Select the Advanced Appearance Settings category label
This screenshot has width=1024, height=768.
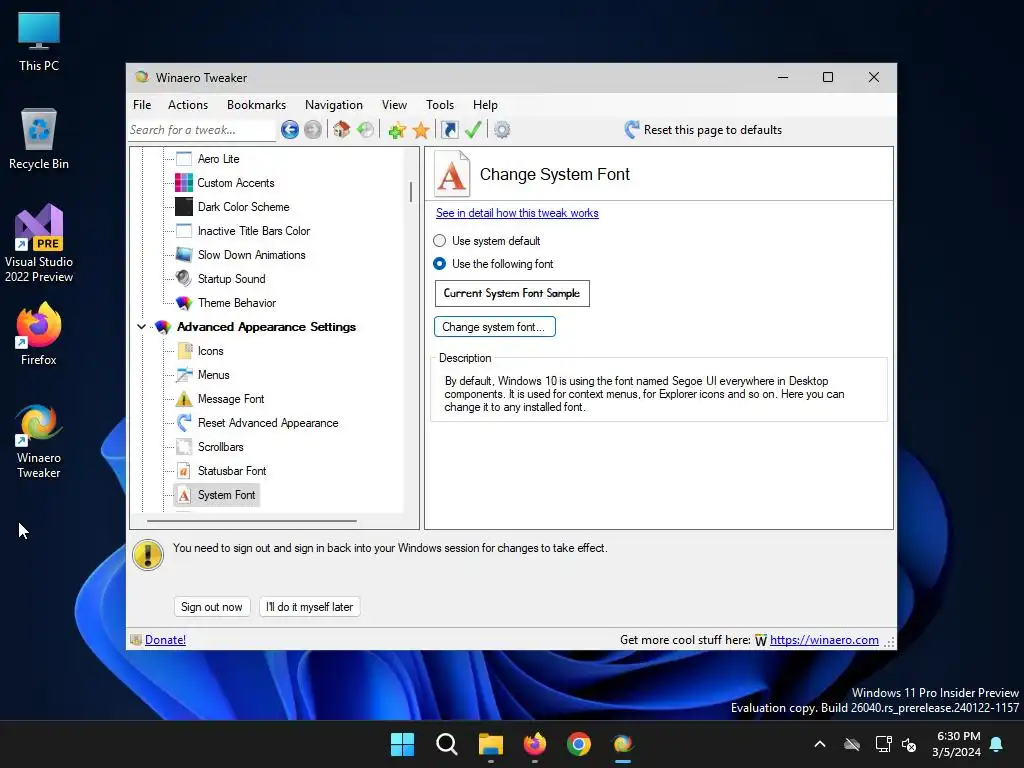[266, 327]
